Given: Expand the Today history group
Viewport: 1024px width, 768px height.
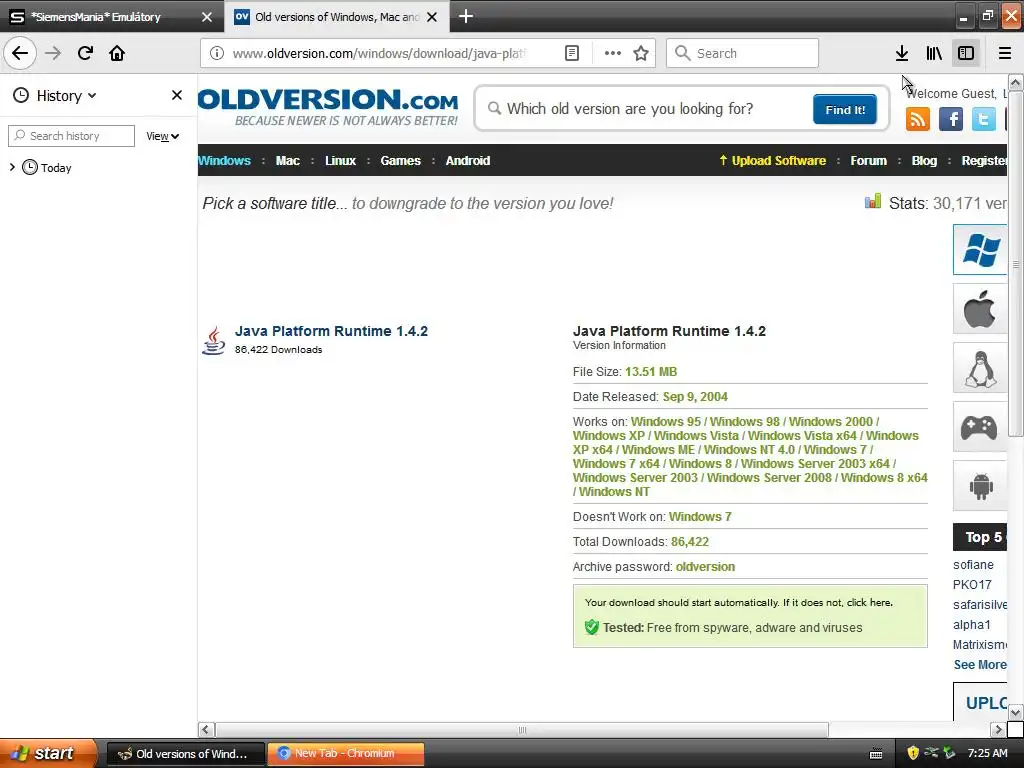Looking at the screenshot, I should point(12,167).
